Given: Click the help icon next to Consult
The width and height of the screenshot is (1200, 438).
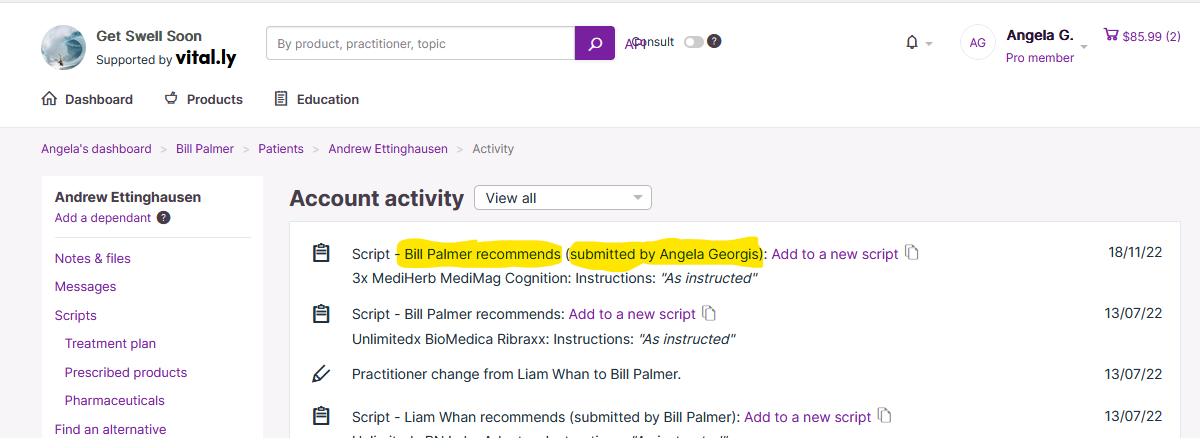Looking at the screenshot, I should click(714, 41).
